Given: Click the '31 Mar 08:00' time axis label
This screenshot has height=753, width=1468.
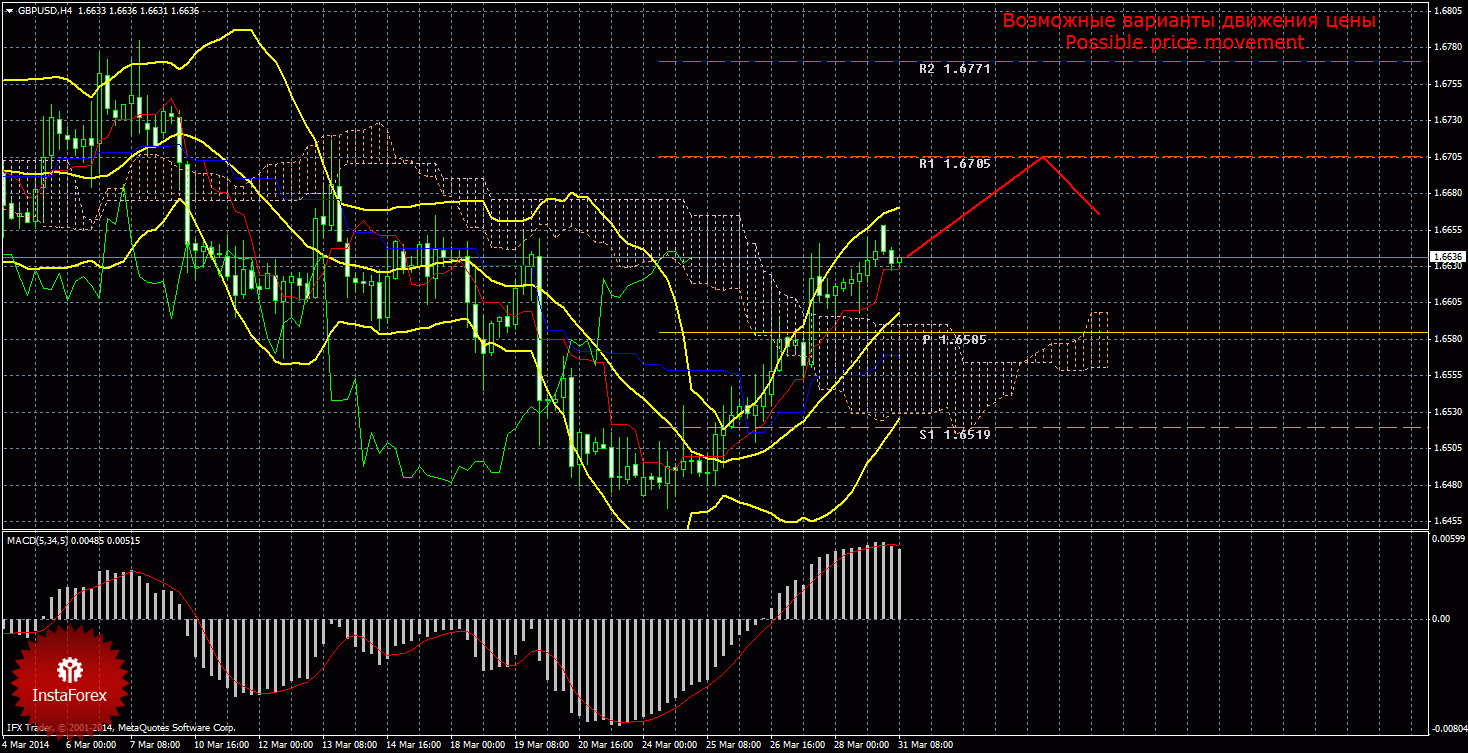Looking at the screenshot, I should (925, 745).
